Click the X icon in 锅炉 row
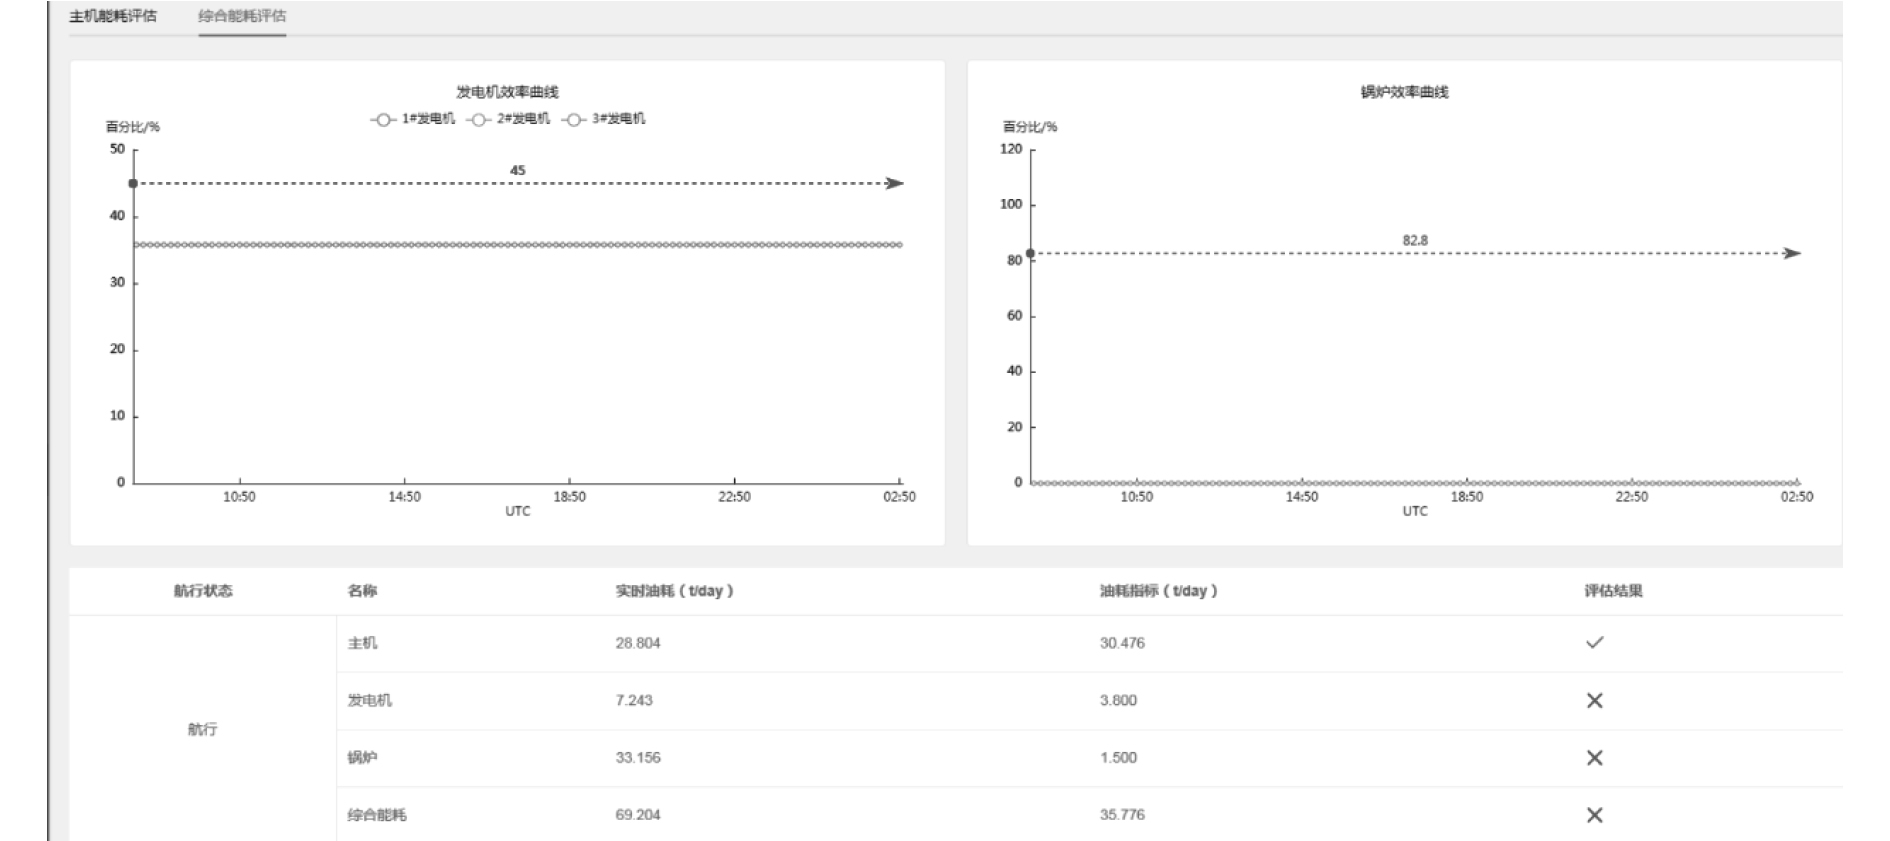This screenshot has height=841, width=1890. point(1594,758)
